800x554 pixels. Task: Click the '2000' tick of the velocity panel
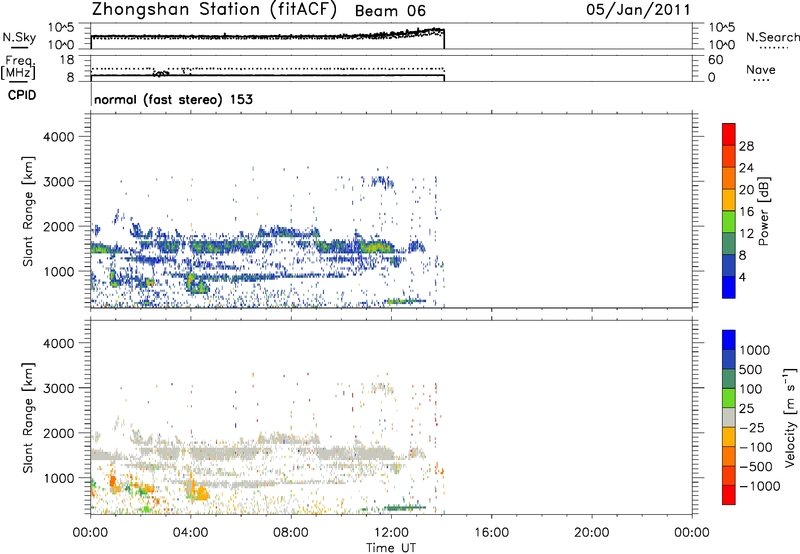point(59,433)
